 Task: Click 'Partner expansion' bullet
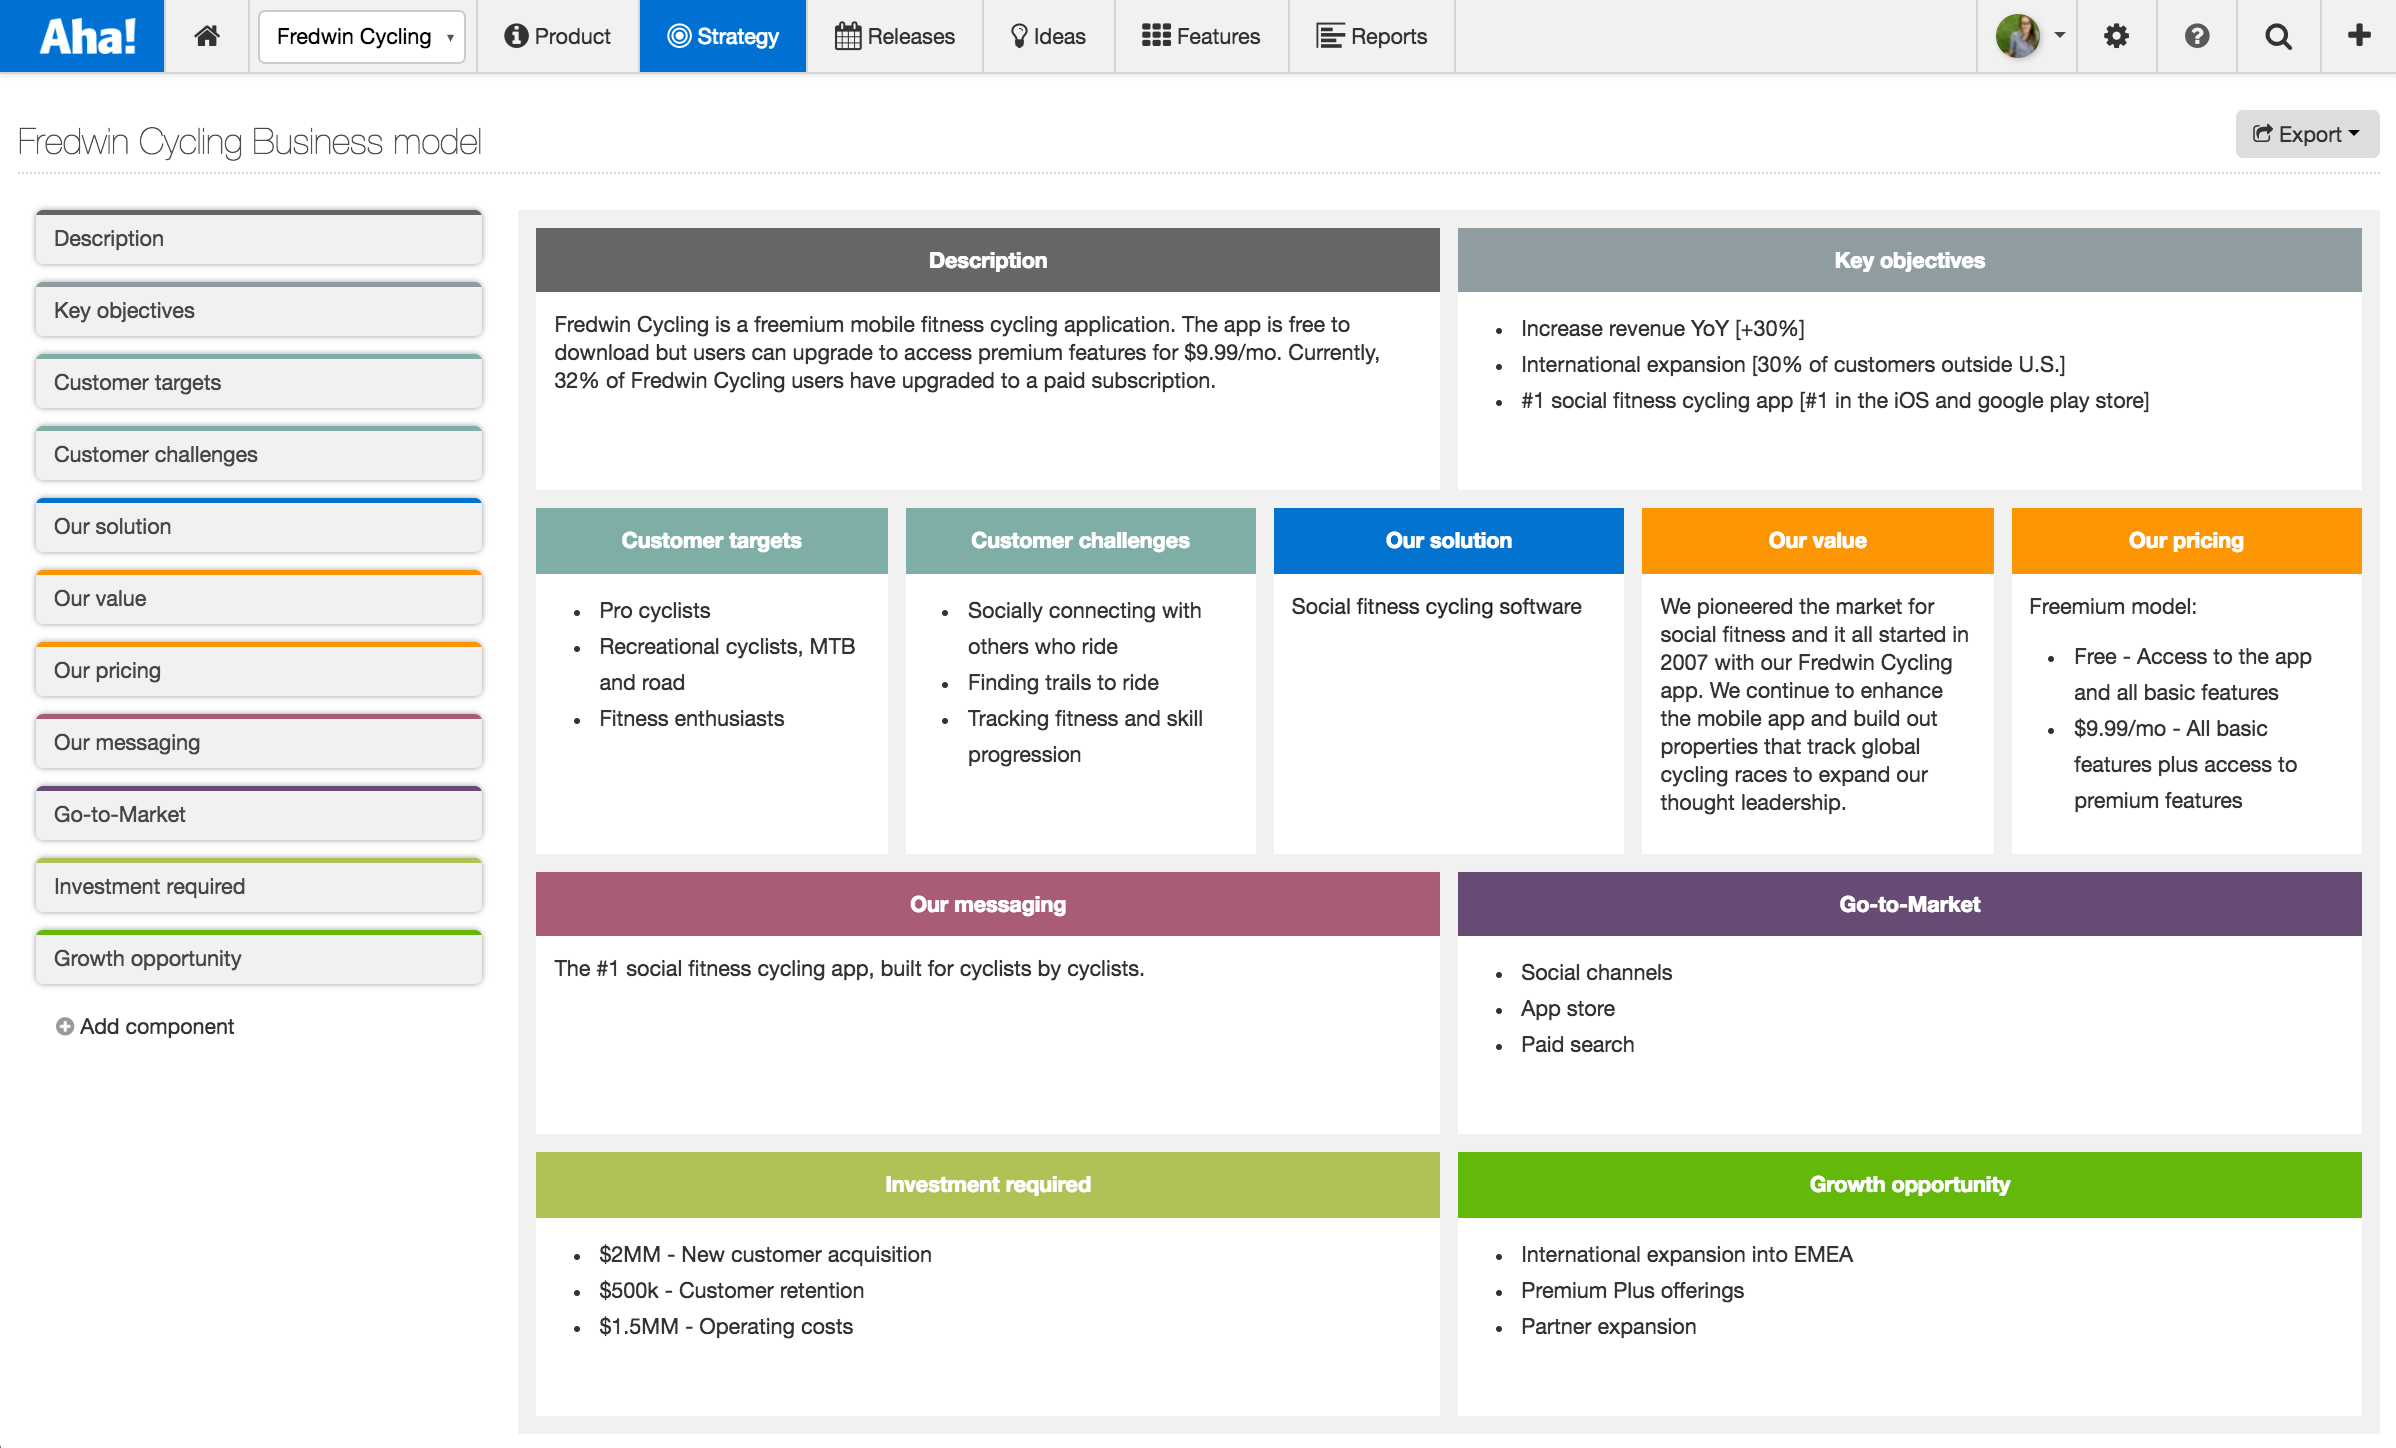(x=1608, y=1326)
